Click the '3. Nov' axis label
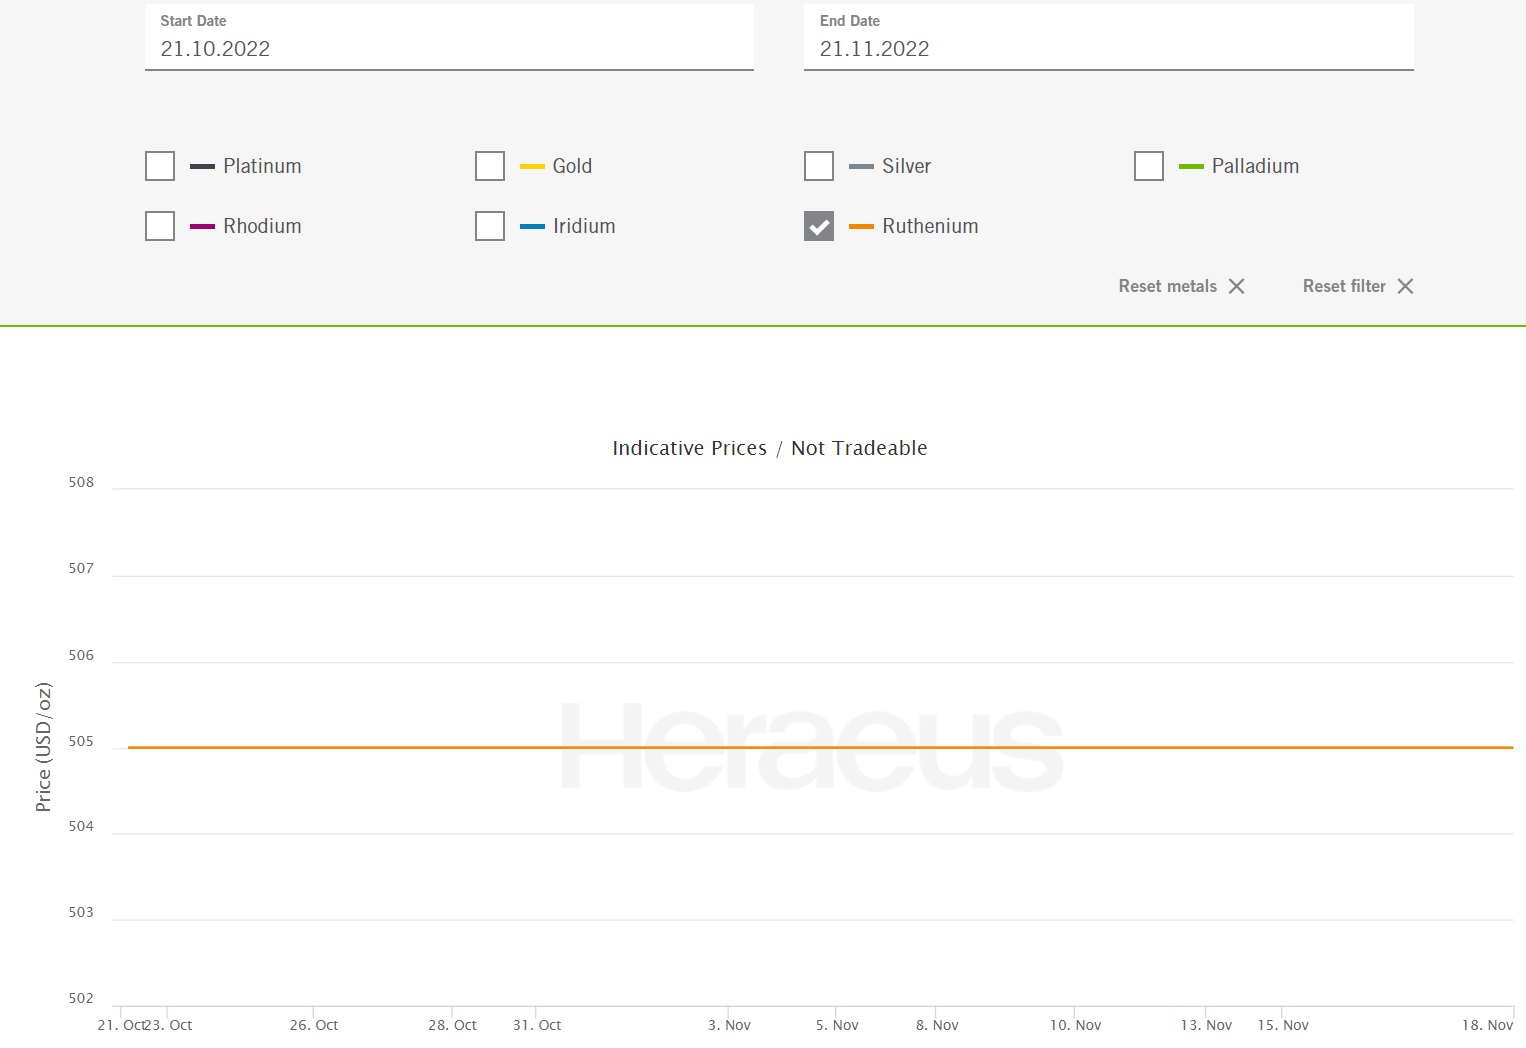This screenshot has width=1526, height=1048. point(729,1025)
